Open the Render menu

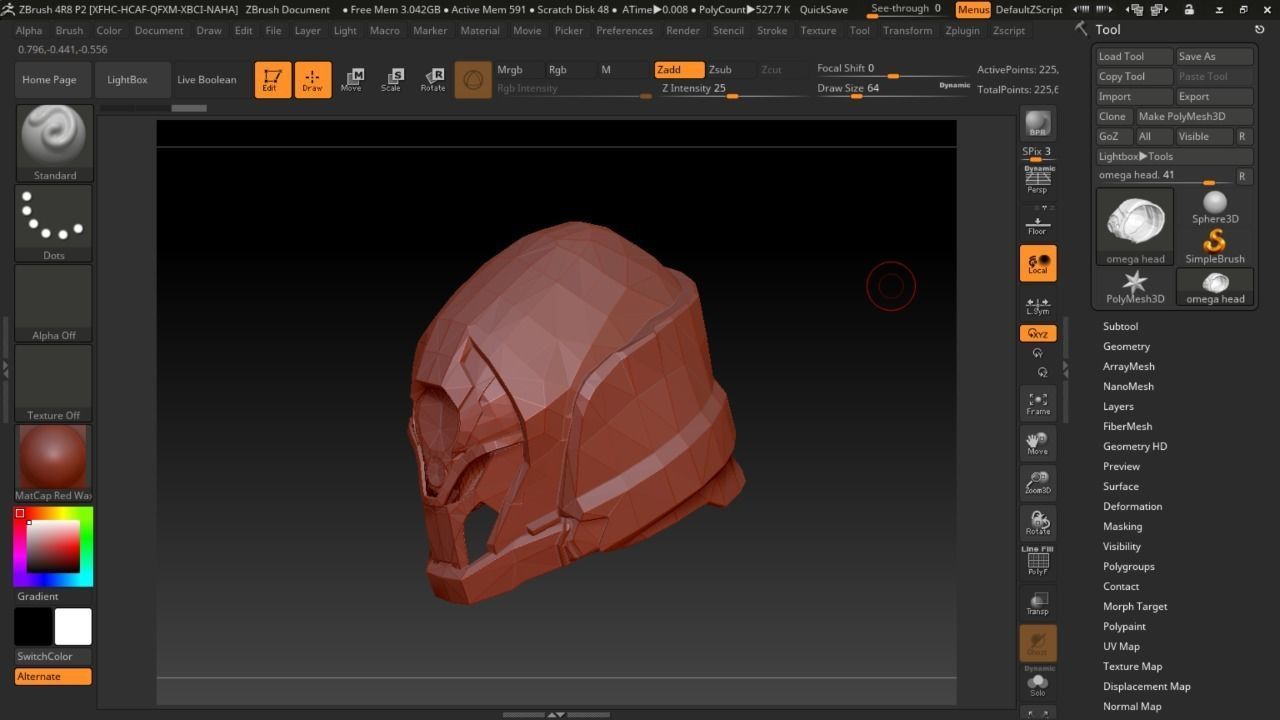click(x=683, y=30)
